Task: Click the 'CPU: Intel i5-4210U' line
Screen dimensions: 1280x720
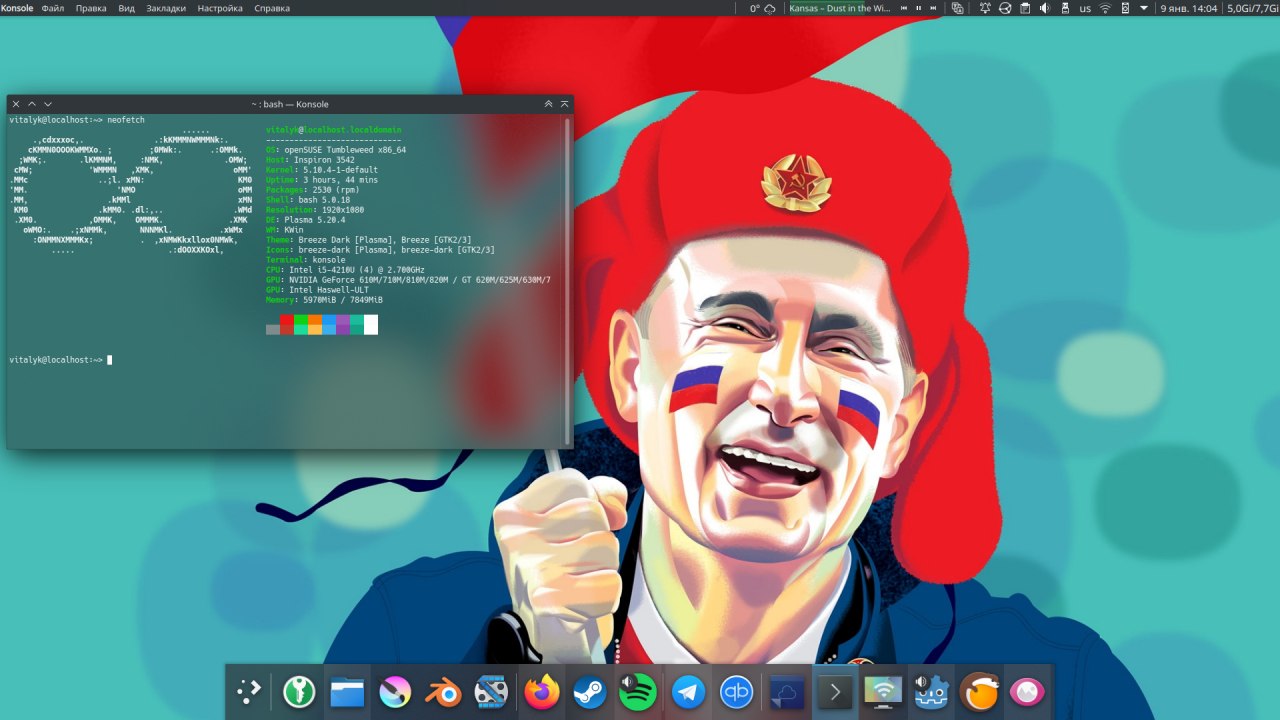Action: click(x=345, y=269)
